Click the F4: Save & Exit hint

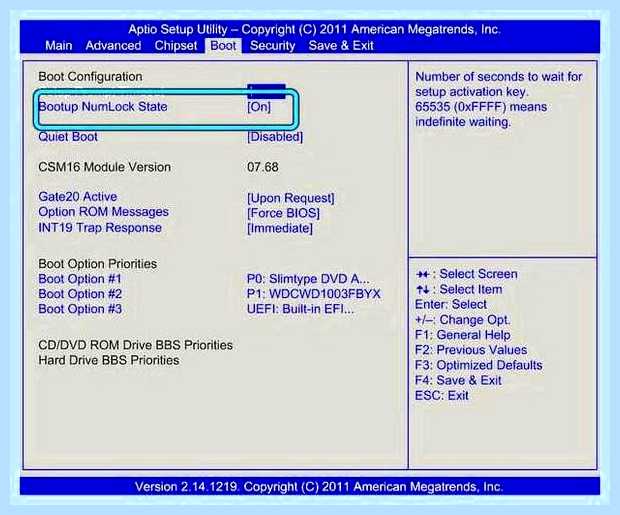click(458, 381)
